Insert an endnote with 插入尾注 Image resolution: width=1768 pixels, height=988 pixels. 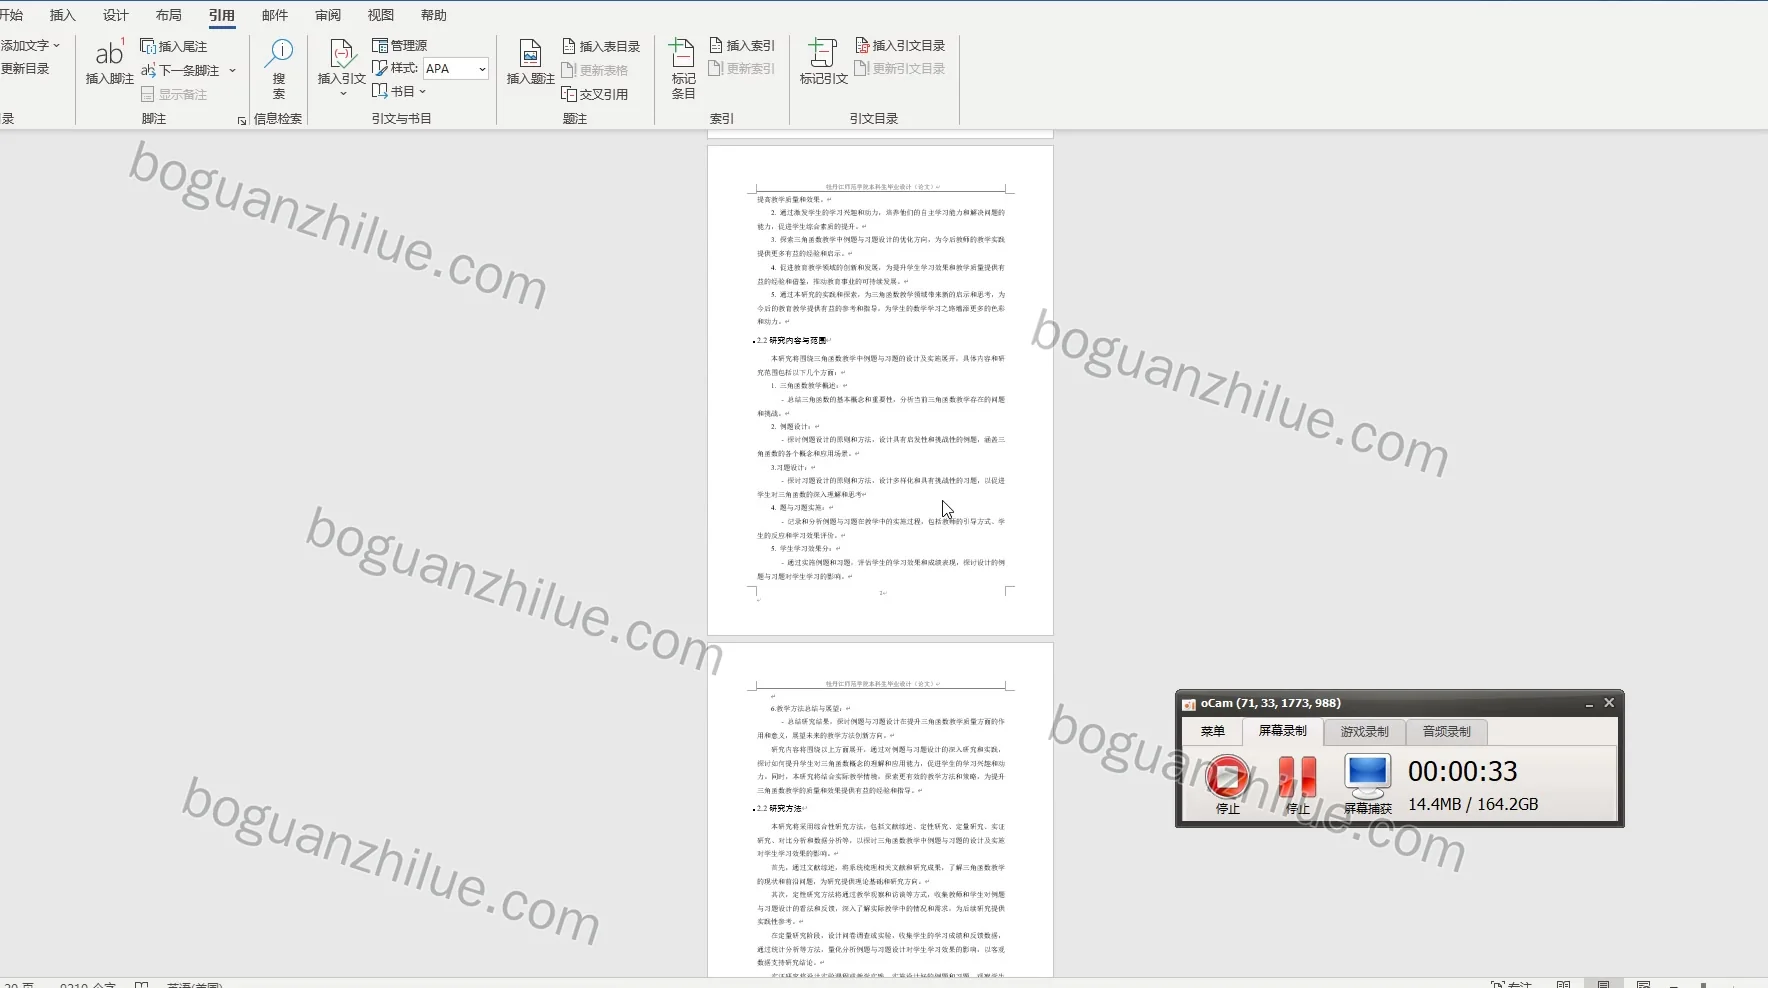coord(174,46)
